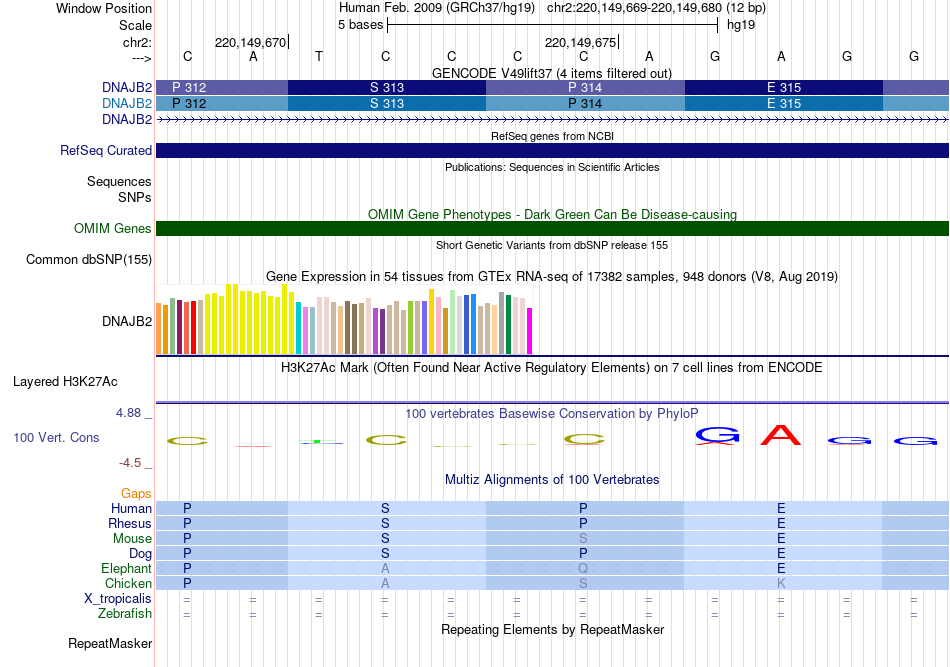Click the Elephant species row label
This screenshot has width=950, height=667.
tap(126, 568)
